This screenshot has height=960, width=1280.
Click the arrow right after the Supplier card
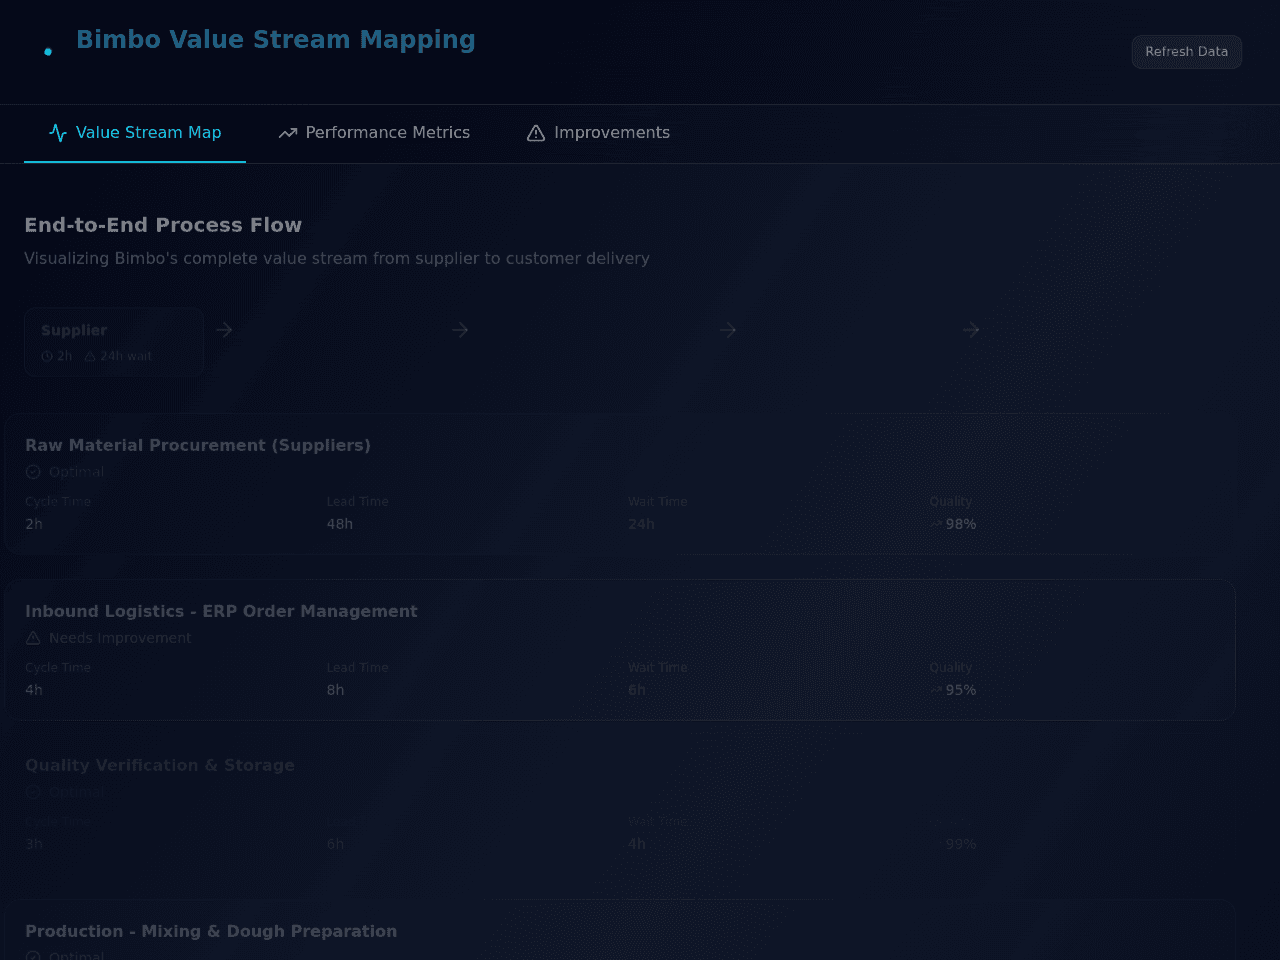(224, 330)
